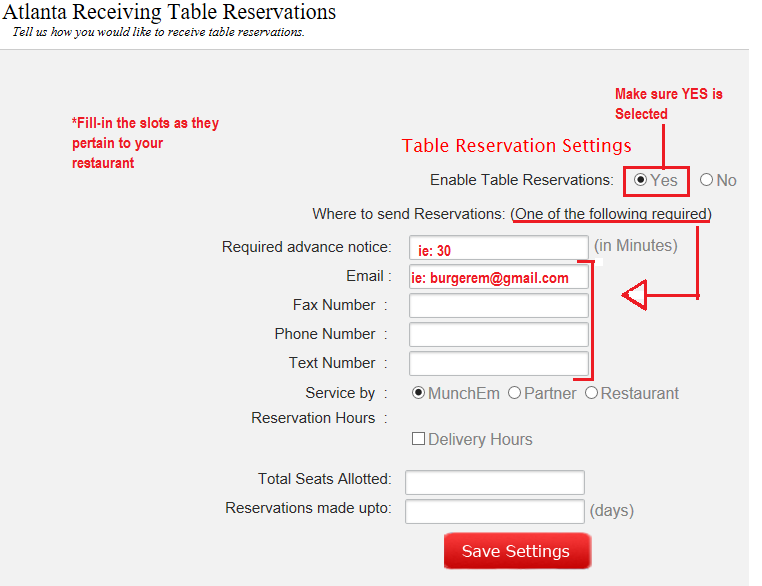The width and height of the screenshot is (762, 586).
Task: Click the Email input field
Action: [498, 277]
